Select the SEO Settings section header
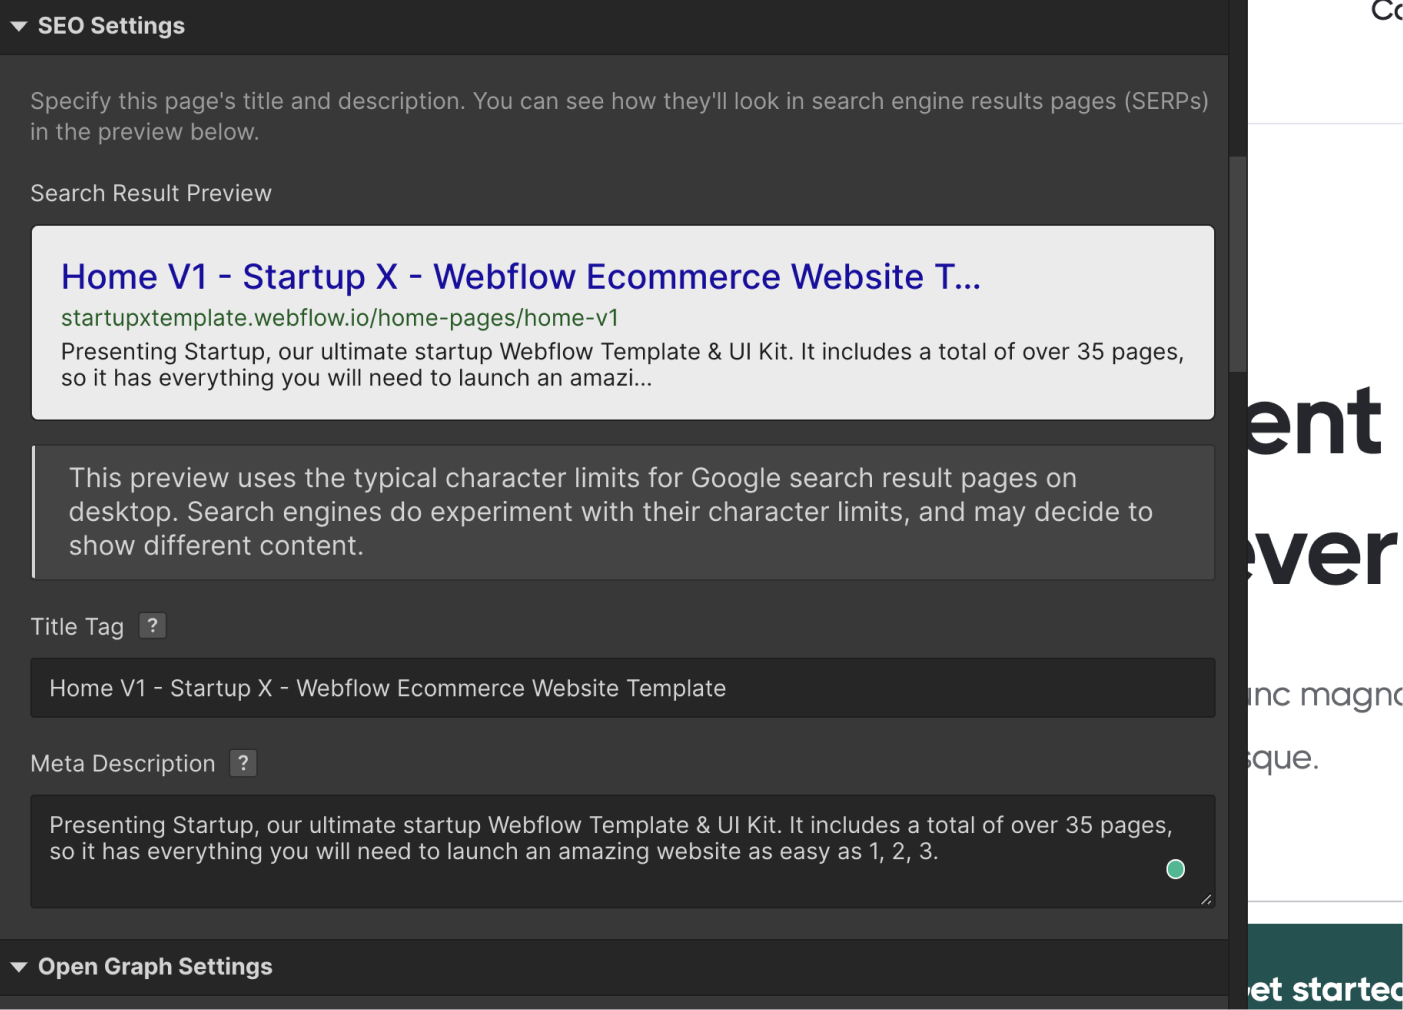This screenshot has width=1403, height=1010. coord(110,26)
